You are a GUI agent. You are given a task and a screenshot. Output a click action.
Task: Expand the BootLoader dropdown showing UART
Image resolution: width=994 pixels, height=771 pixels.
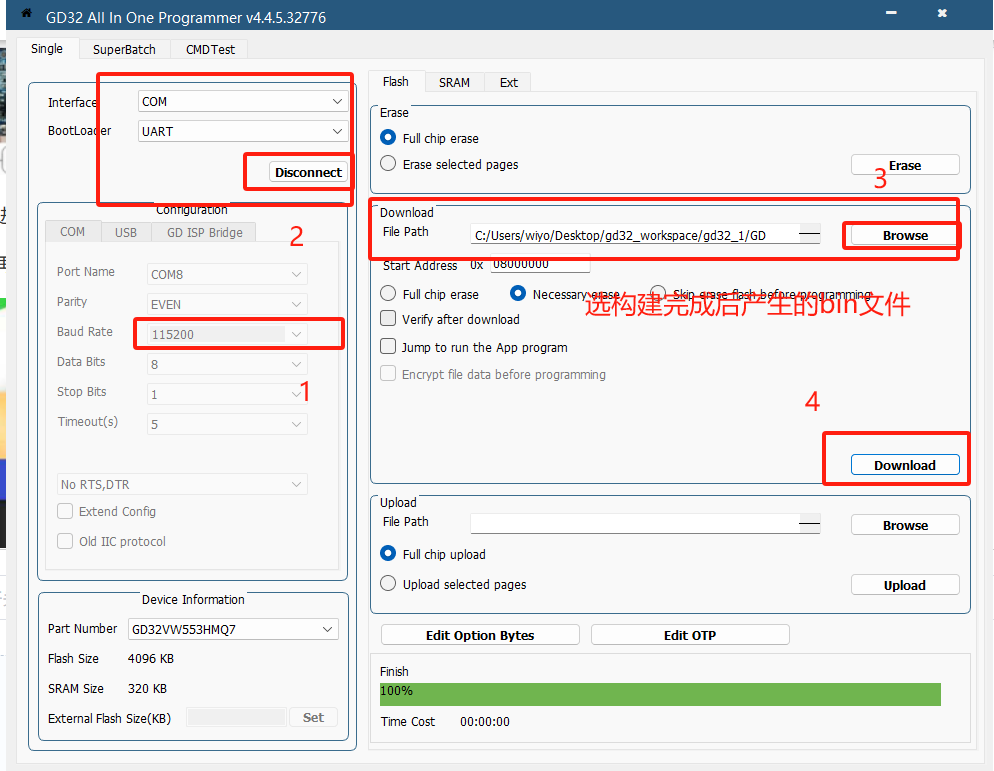pos(243,131)
